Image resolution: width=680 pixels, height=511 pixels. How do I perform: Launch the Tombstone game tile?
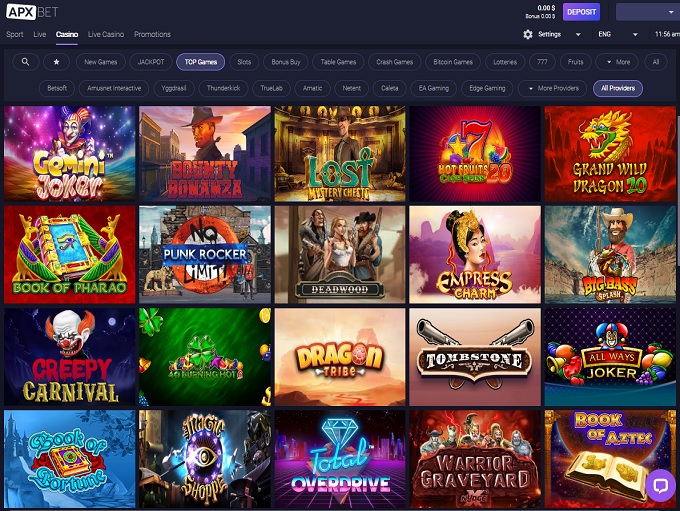pyautogui.click(x=475, y=357)
